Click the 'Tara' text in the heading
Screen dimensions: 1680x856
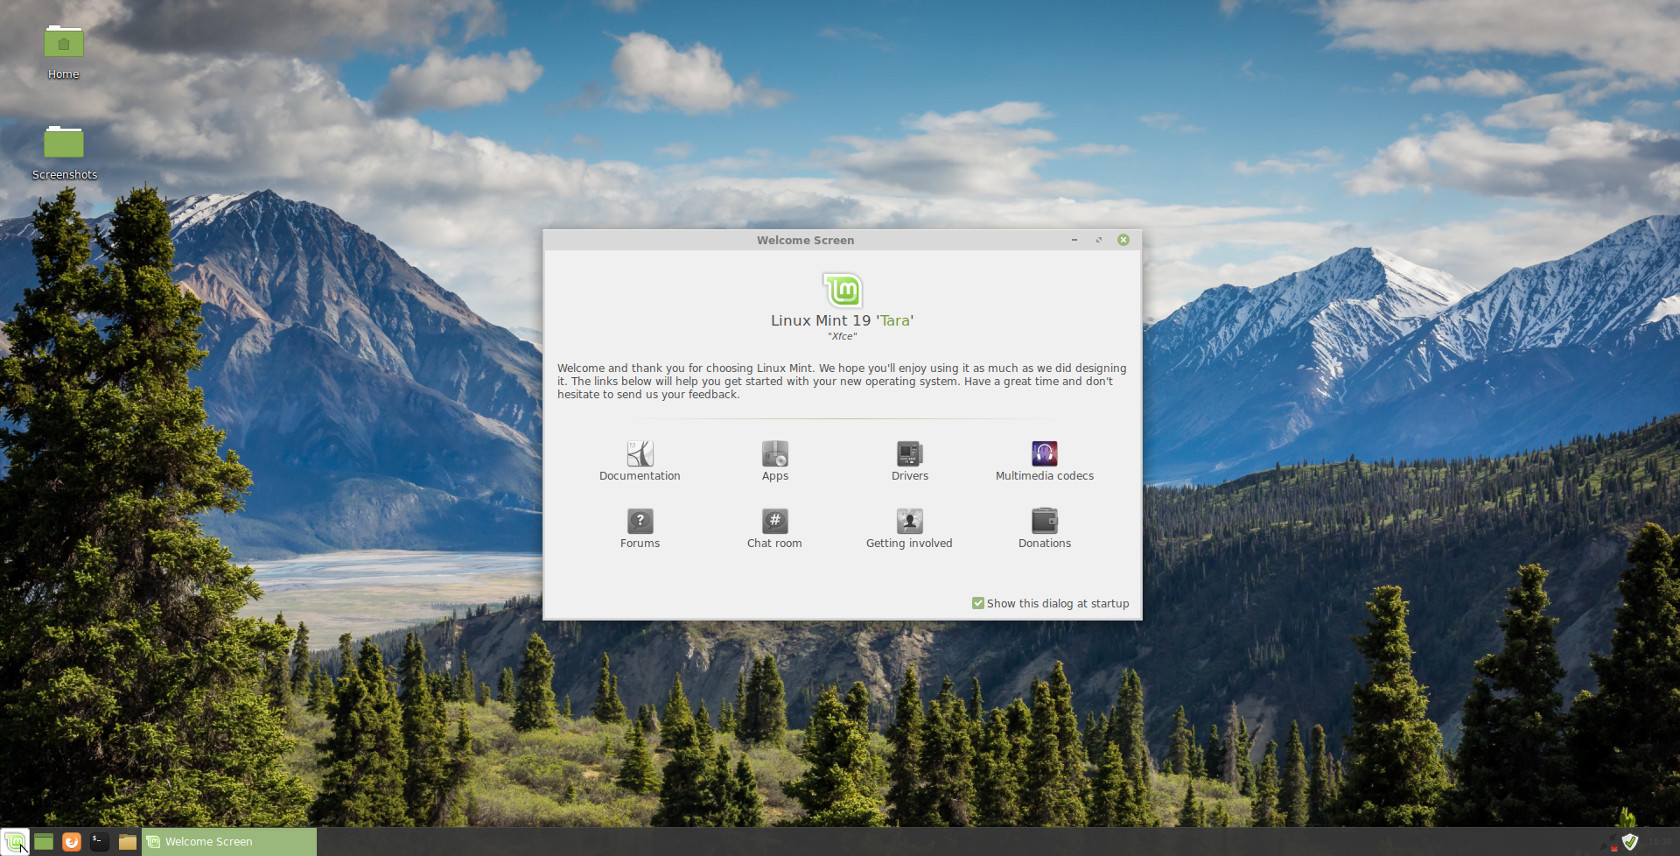coord(895,321)
